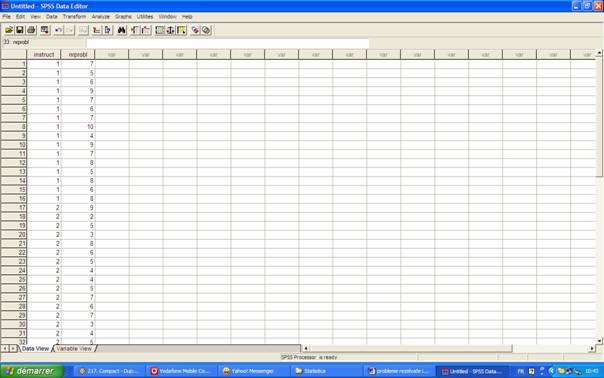Open the Dialog Recall toolbar icon
The height and width of the screenshot is (378, 604).
45,30
